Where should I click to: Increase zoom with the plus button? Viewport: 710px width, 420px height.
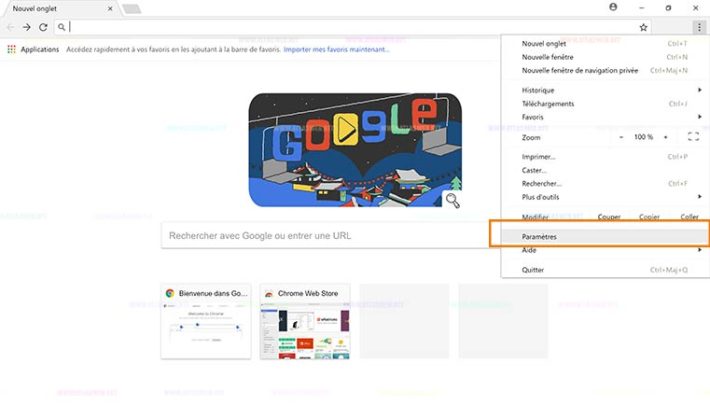pos(667,137)
